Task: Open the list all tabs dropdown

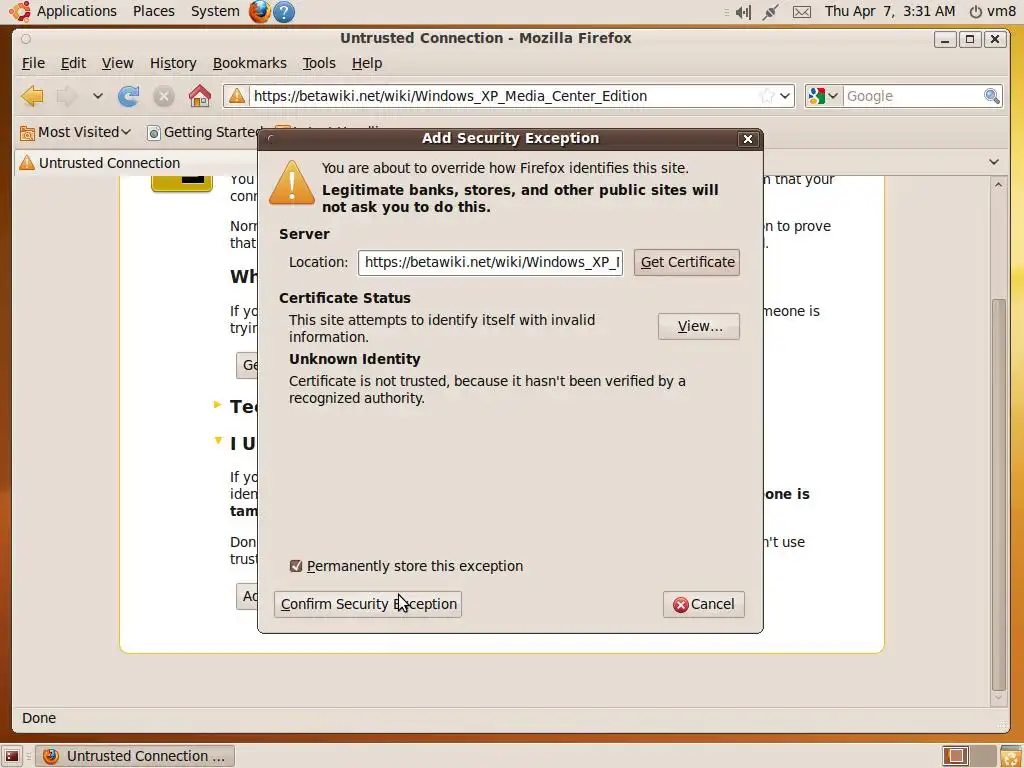Action: [x=994, y=162]
